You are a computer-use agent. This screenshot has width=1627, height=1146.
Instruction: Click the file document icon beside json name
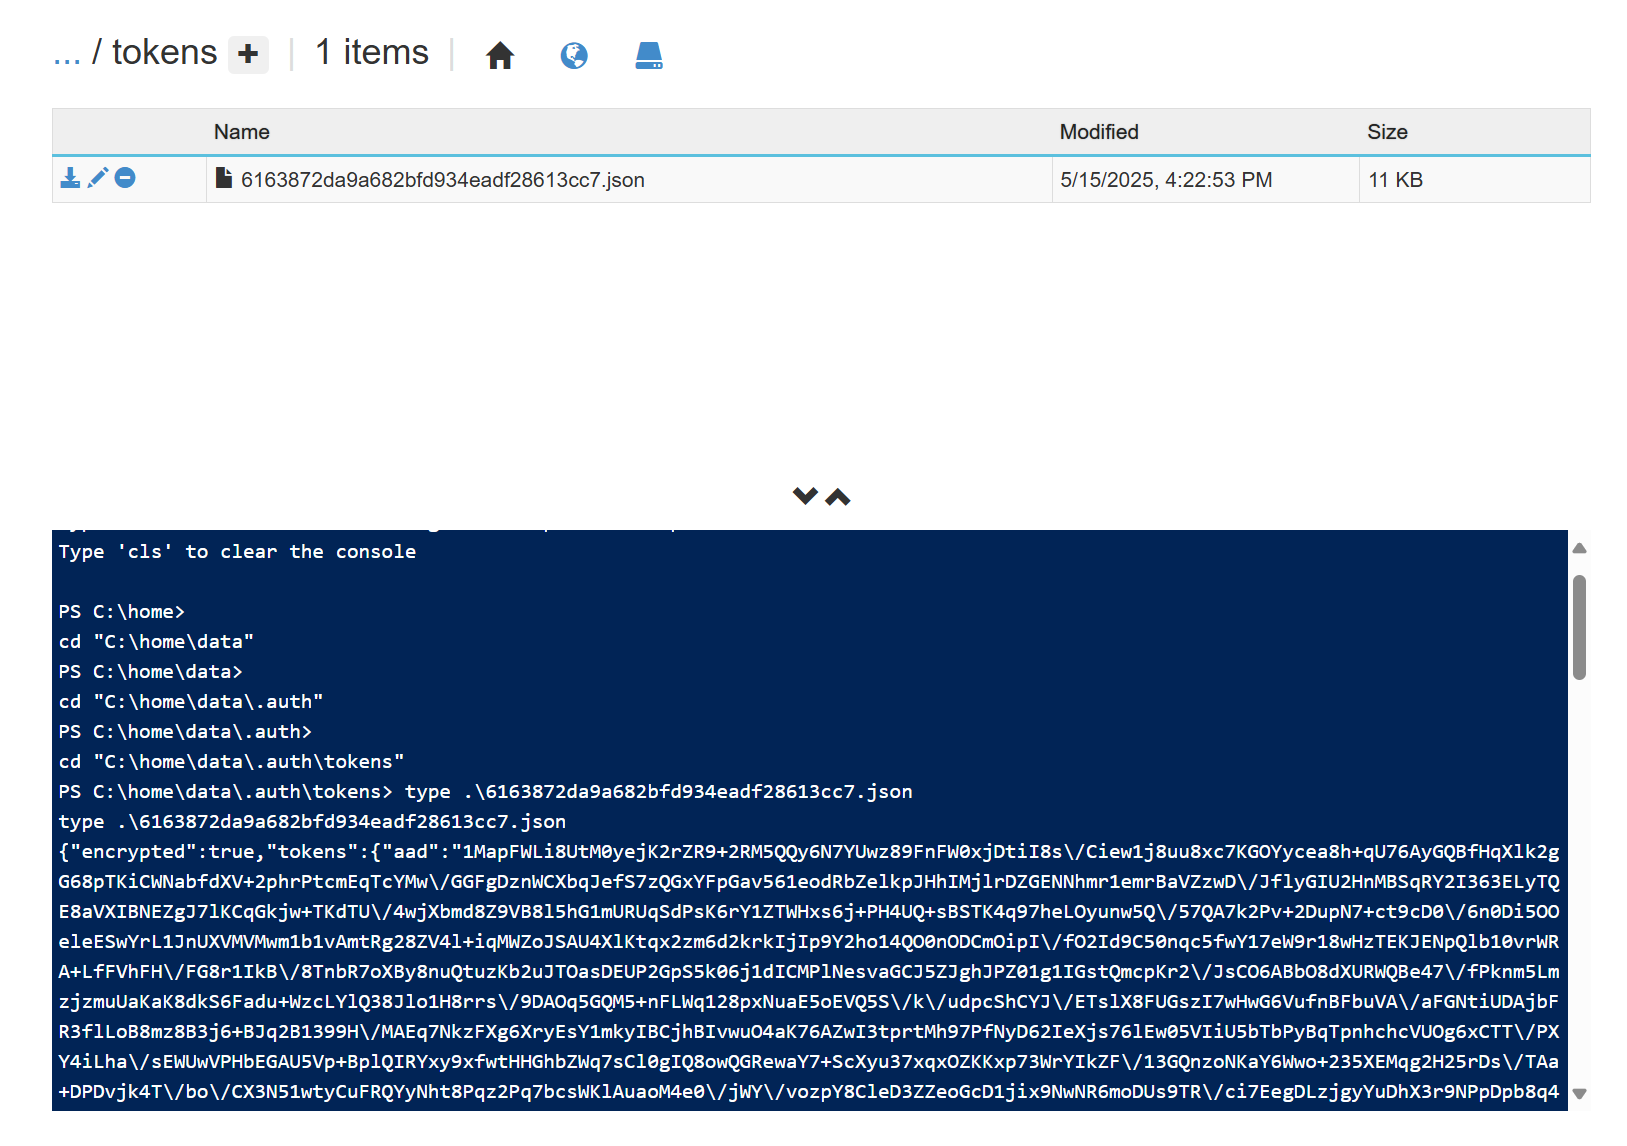[x=224, y=178]
